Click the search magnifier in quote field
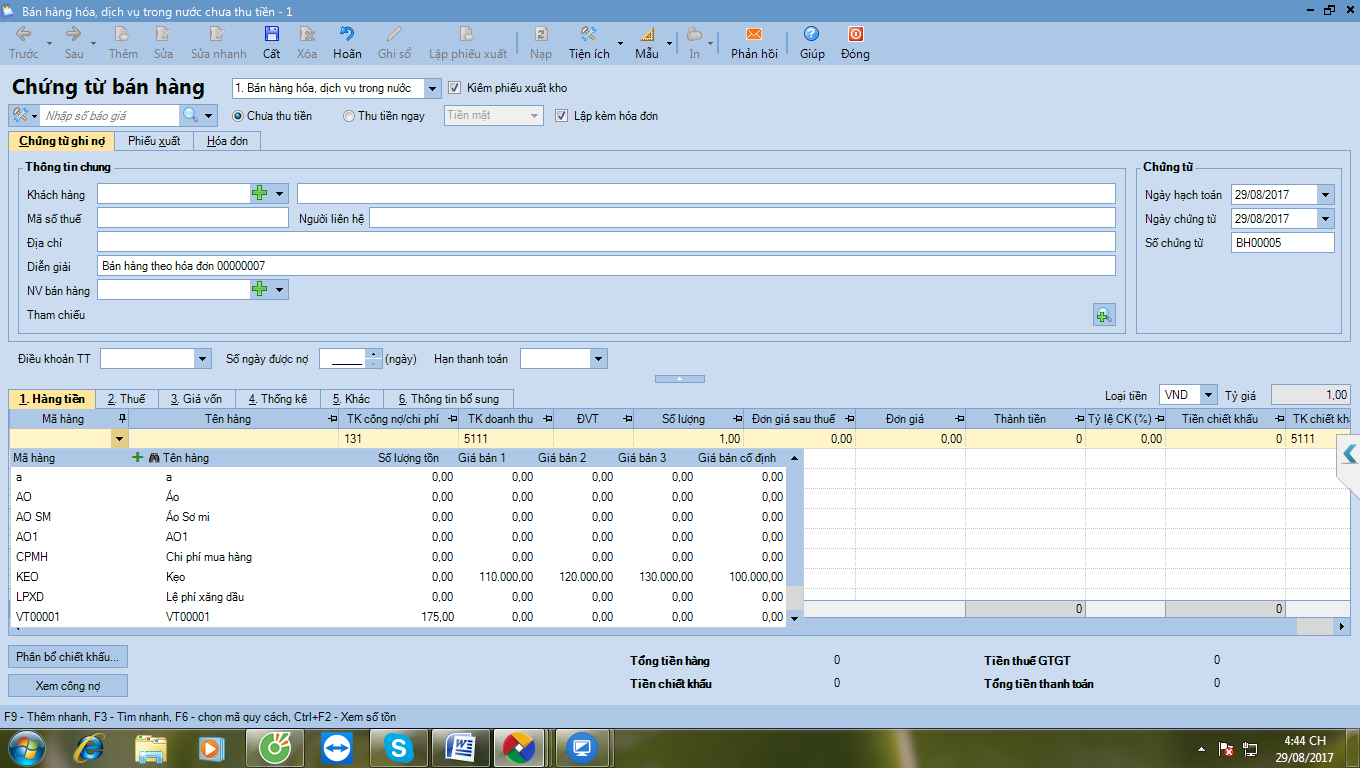 pos(190,116)
